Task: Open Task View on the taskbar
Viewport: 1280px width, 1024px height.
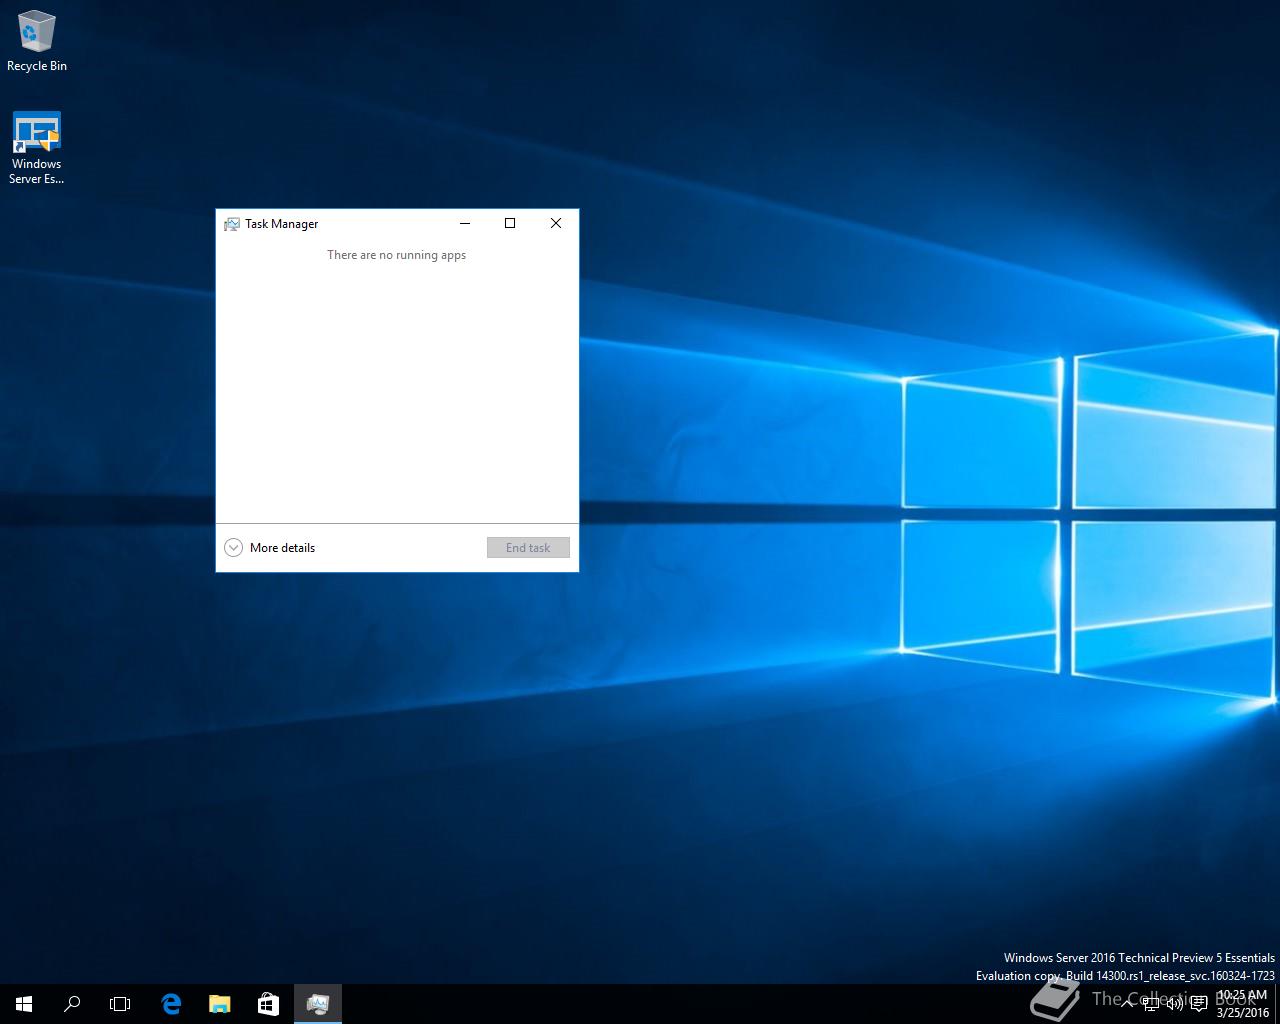Action: click(x=120, y=1003)
